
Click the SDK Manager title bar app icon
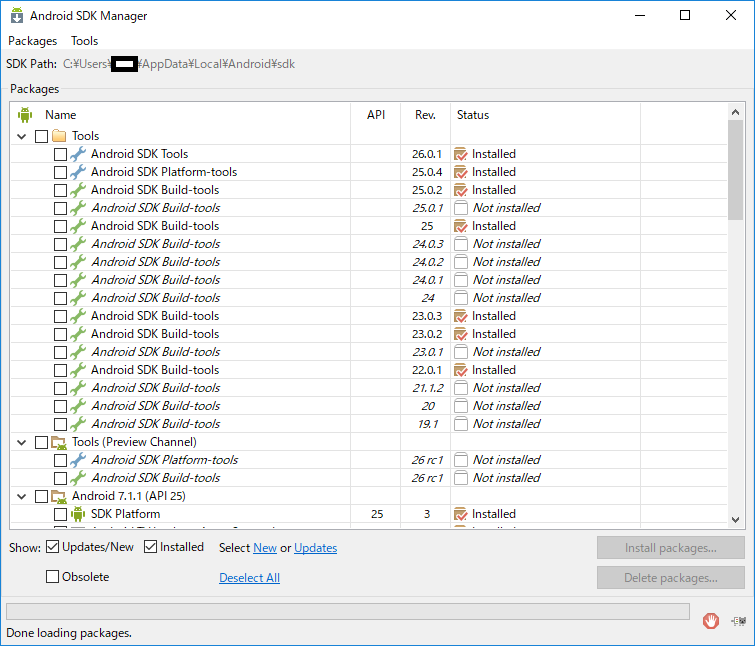pos(17,15)
